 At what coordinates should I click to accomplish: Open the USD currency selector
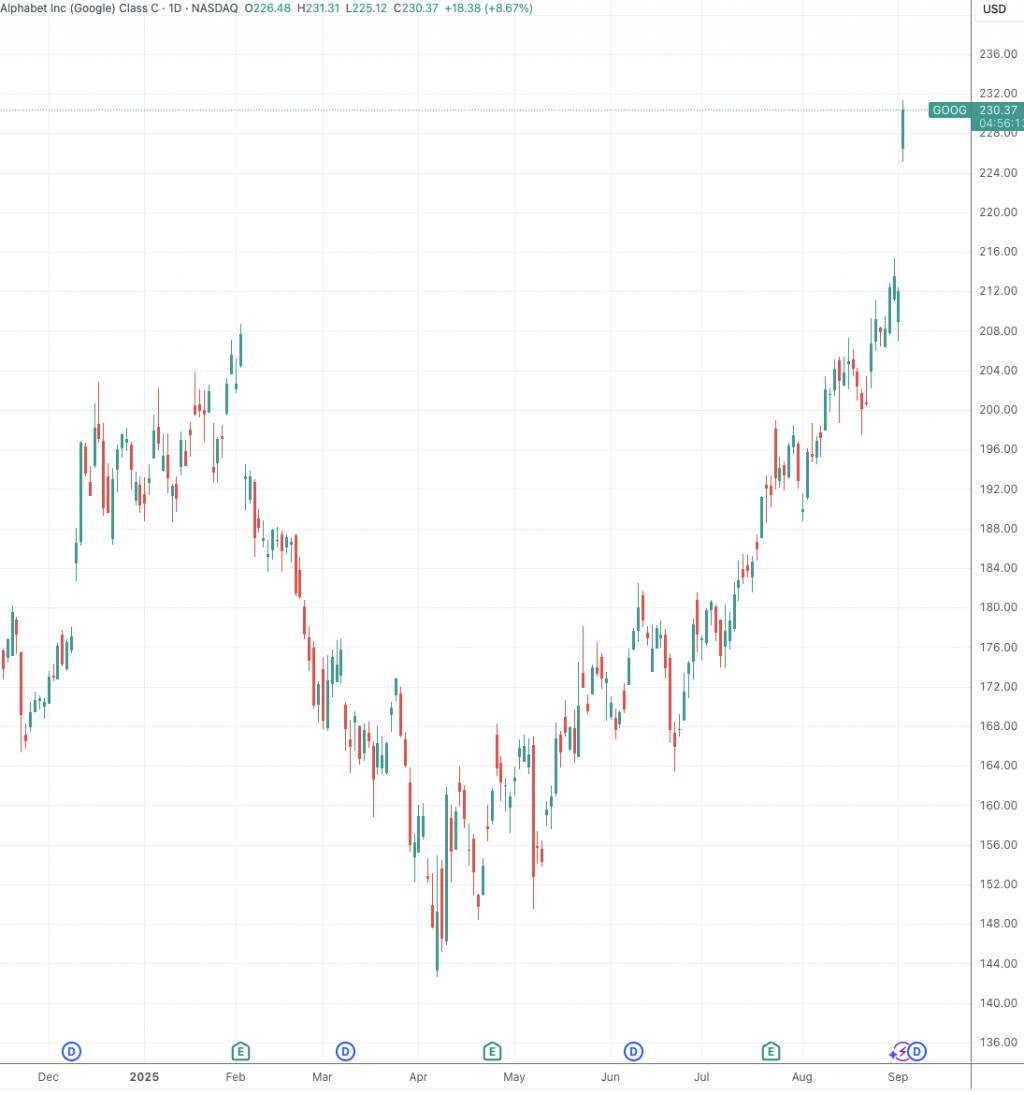click(995, 9)
